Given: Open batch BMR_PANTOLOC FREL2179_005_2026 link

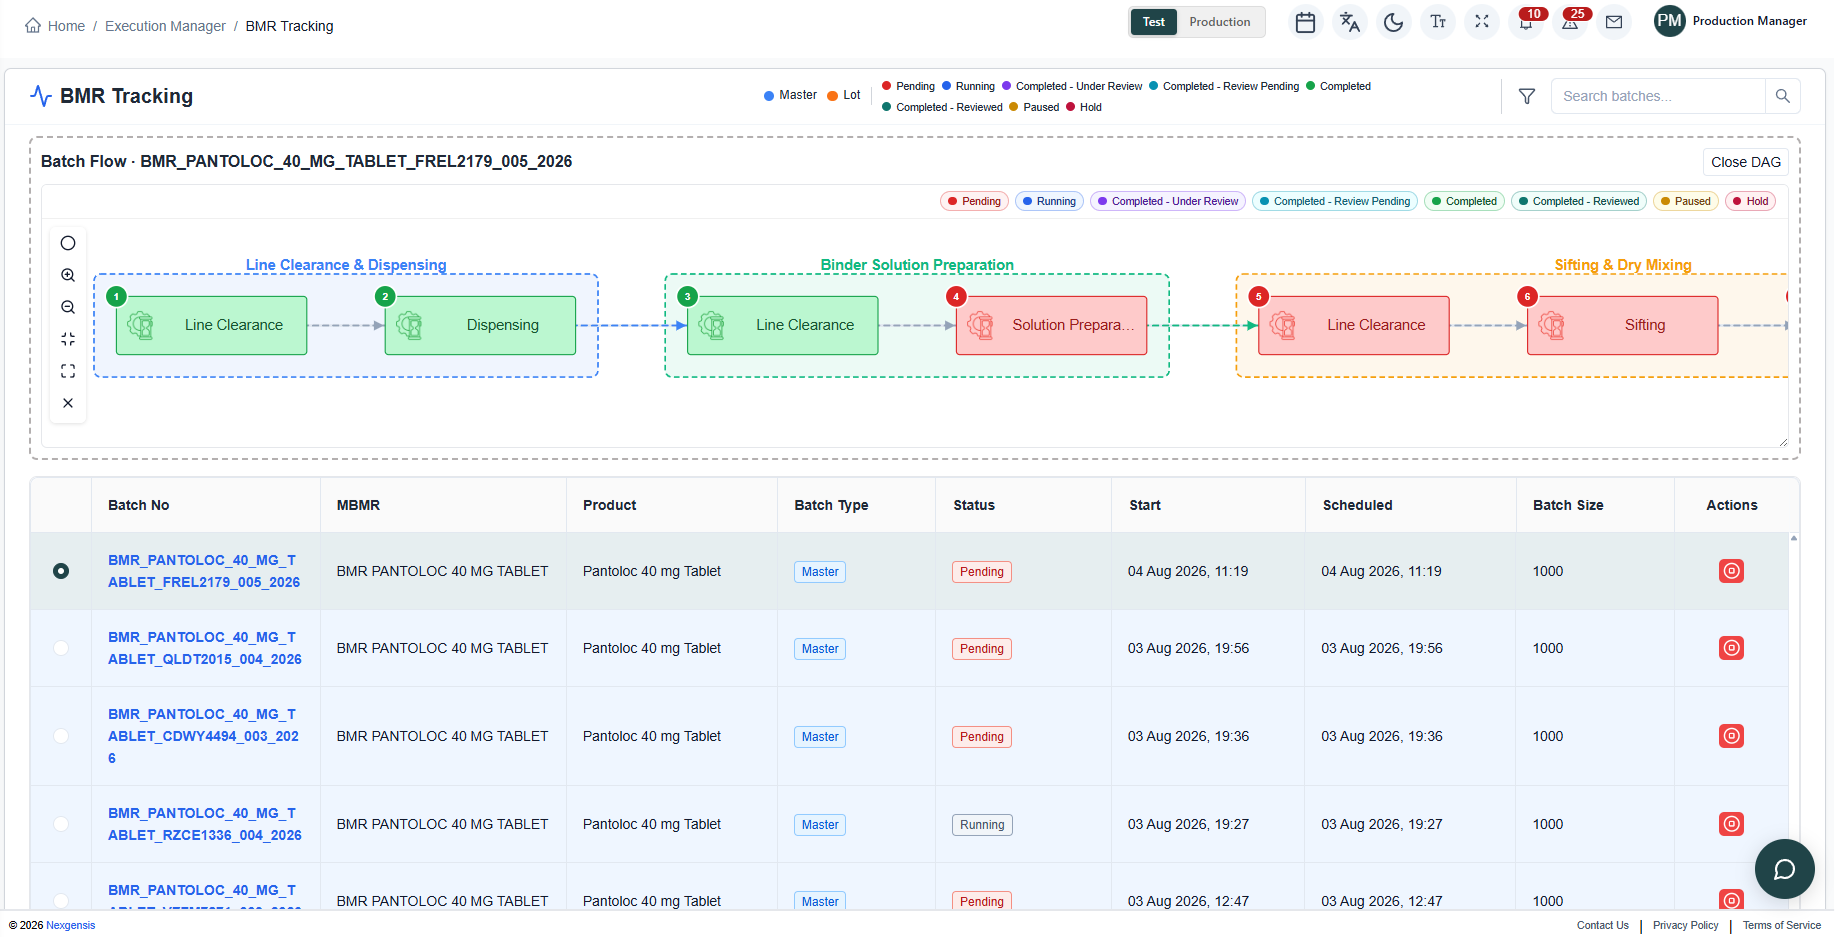Looking at the screenshot, I should tap(204, 571).
